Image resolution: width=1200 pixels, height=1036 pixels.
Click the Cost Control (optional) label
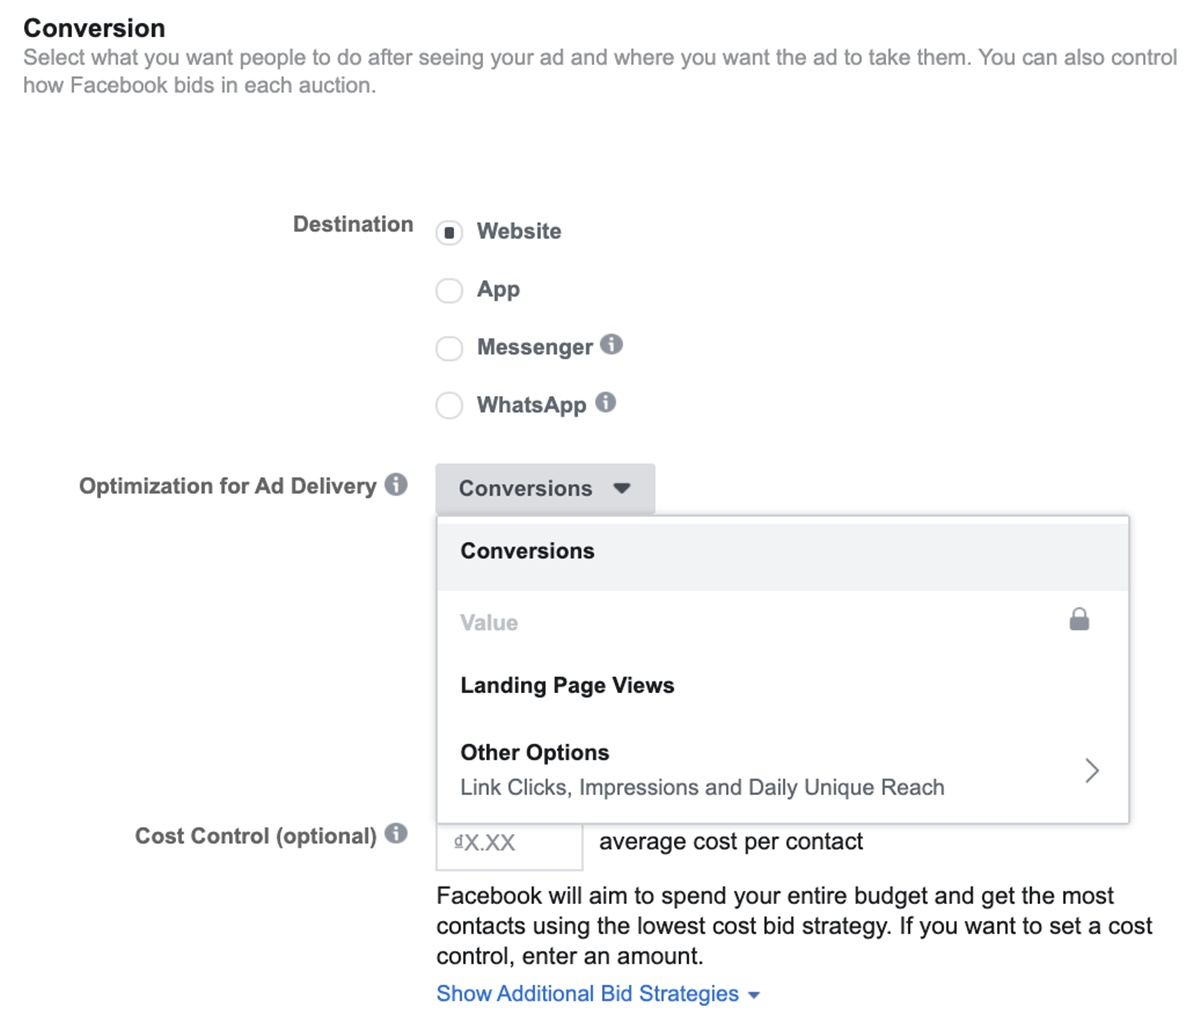pos(255,836)
